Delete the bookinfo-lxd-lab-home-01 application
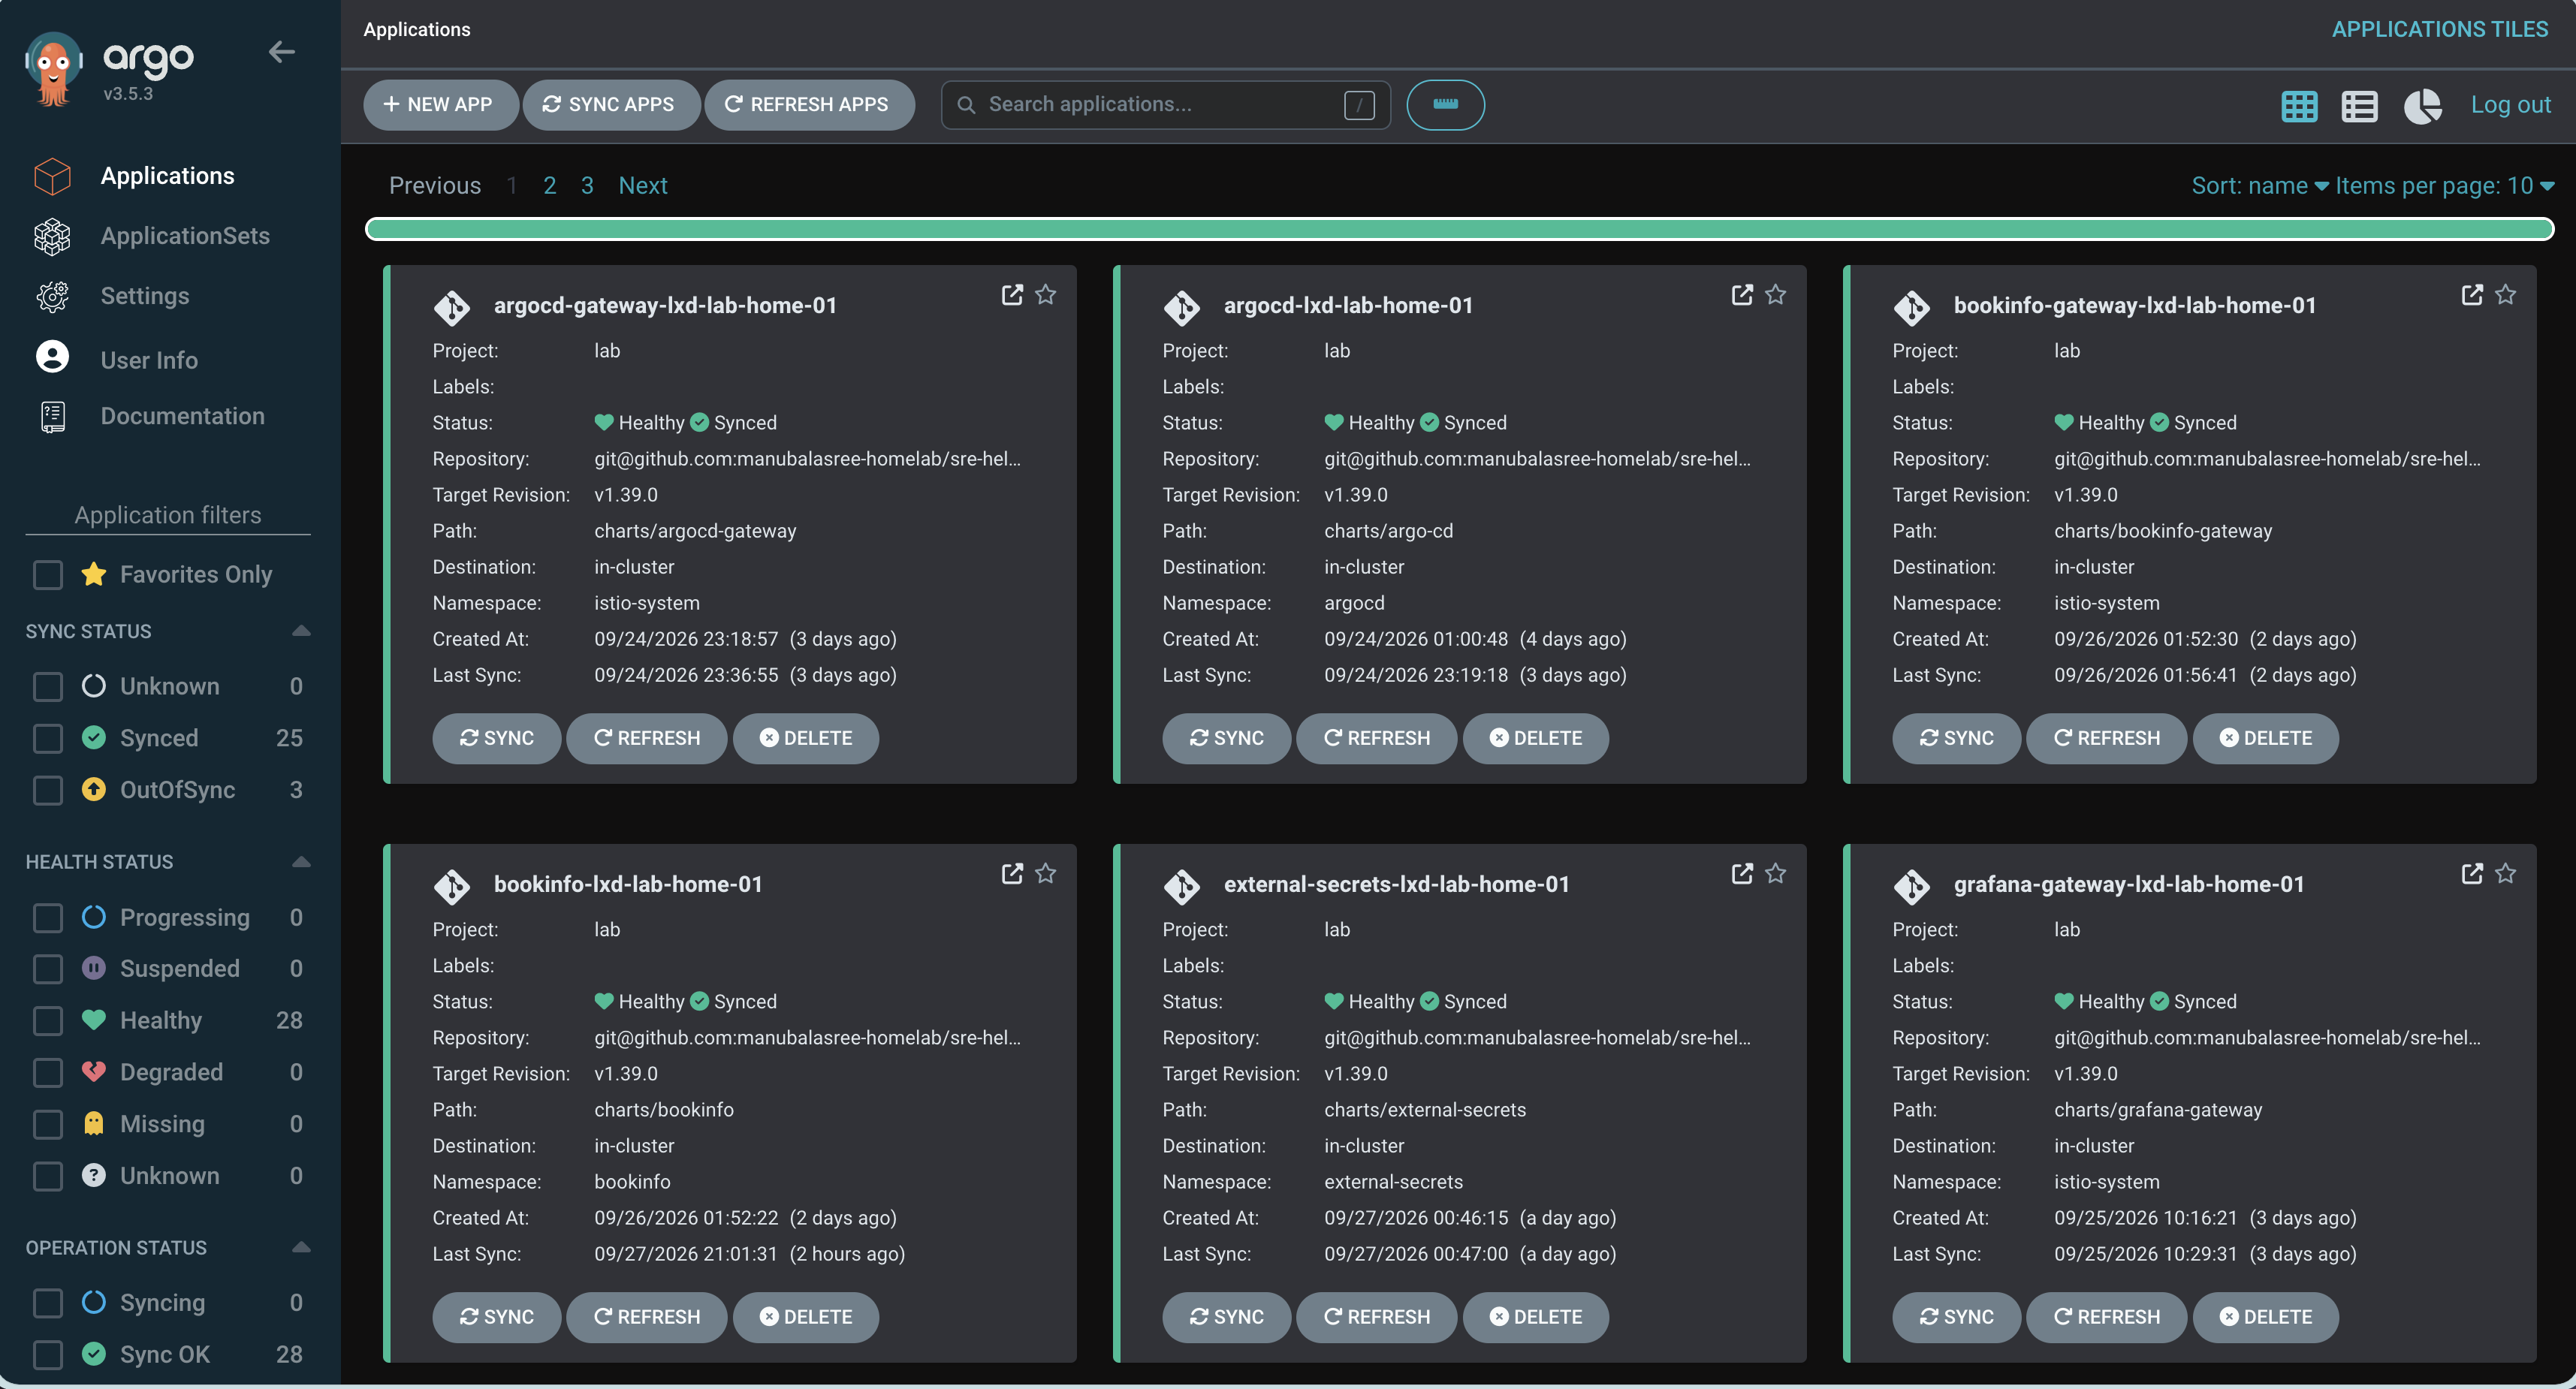The width and height of the screenshot is (2576, 1389). 806,1317
